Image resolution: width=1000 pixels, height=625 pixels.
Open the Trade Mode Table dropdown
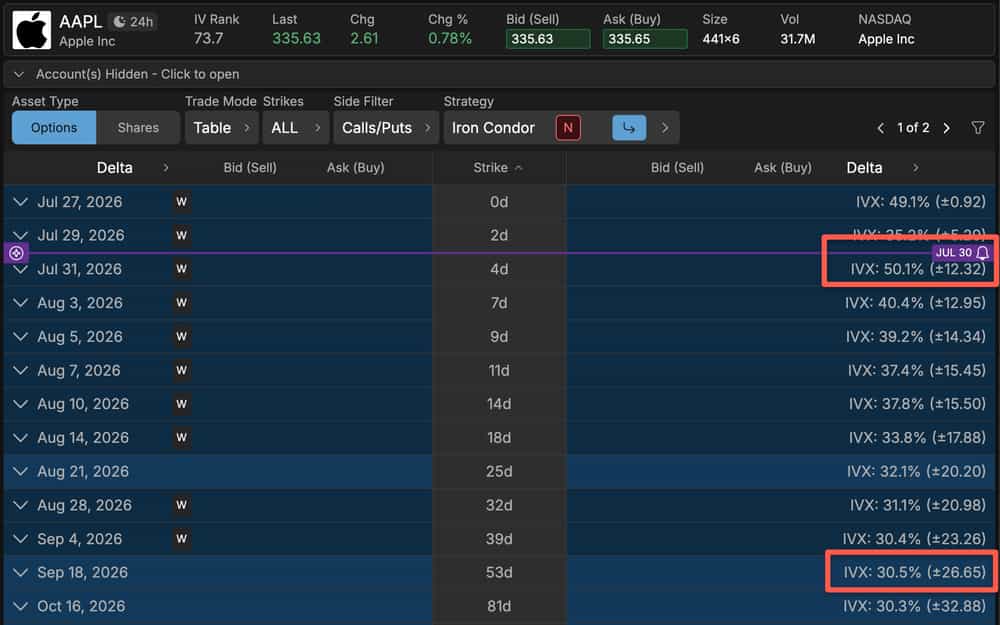click(221, 128)
